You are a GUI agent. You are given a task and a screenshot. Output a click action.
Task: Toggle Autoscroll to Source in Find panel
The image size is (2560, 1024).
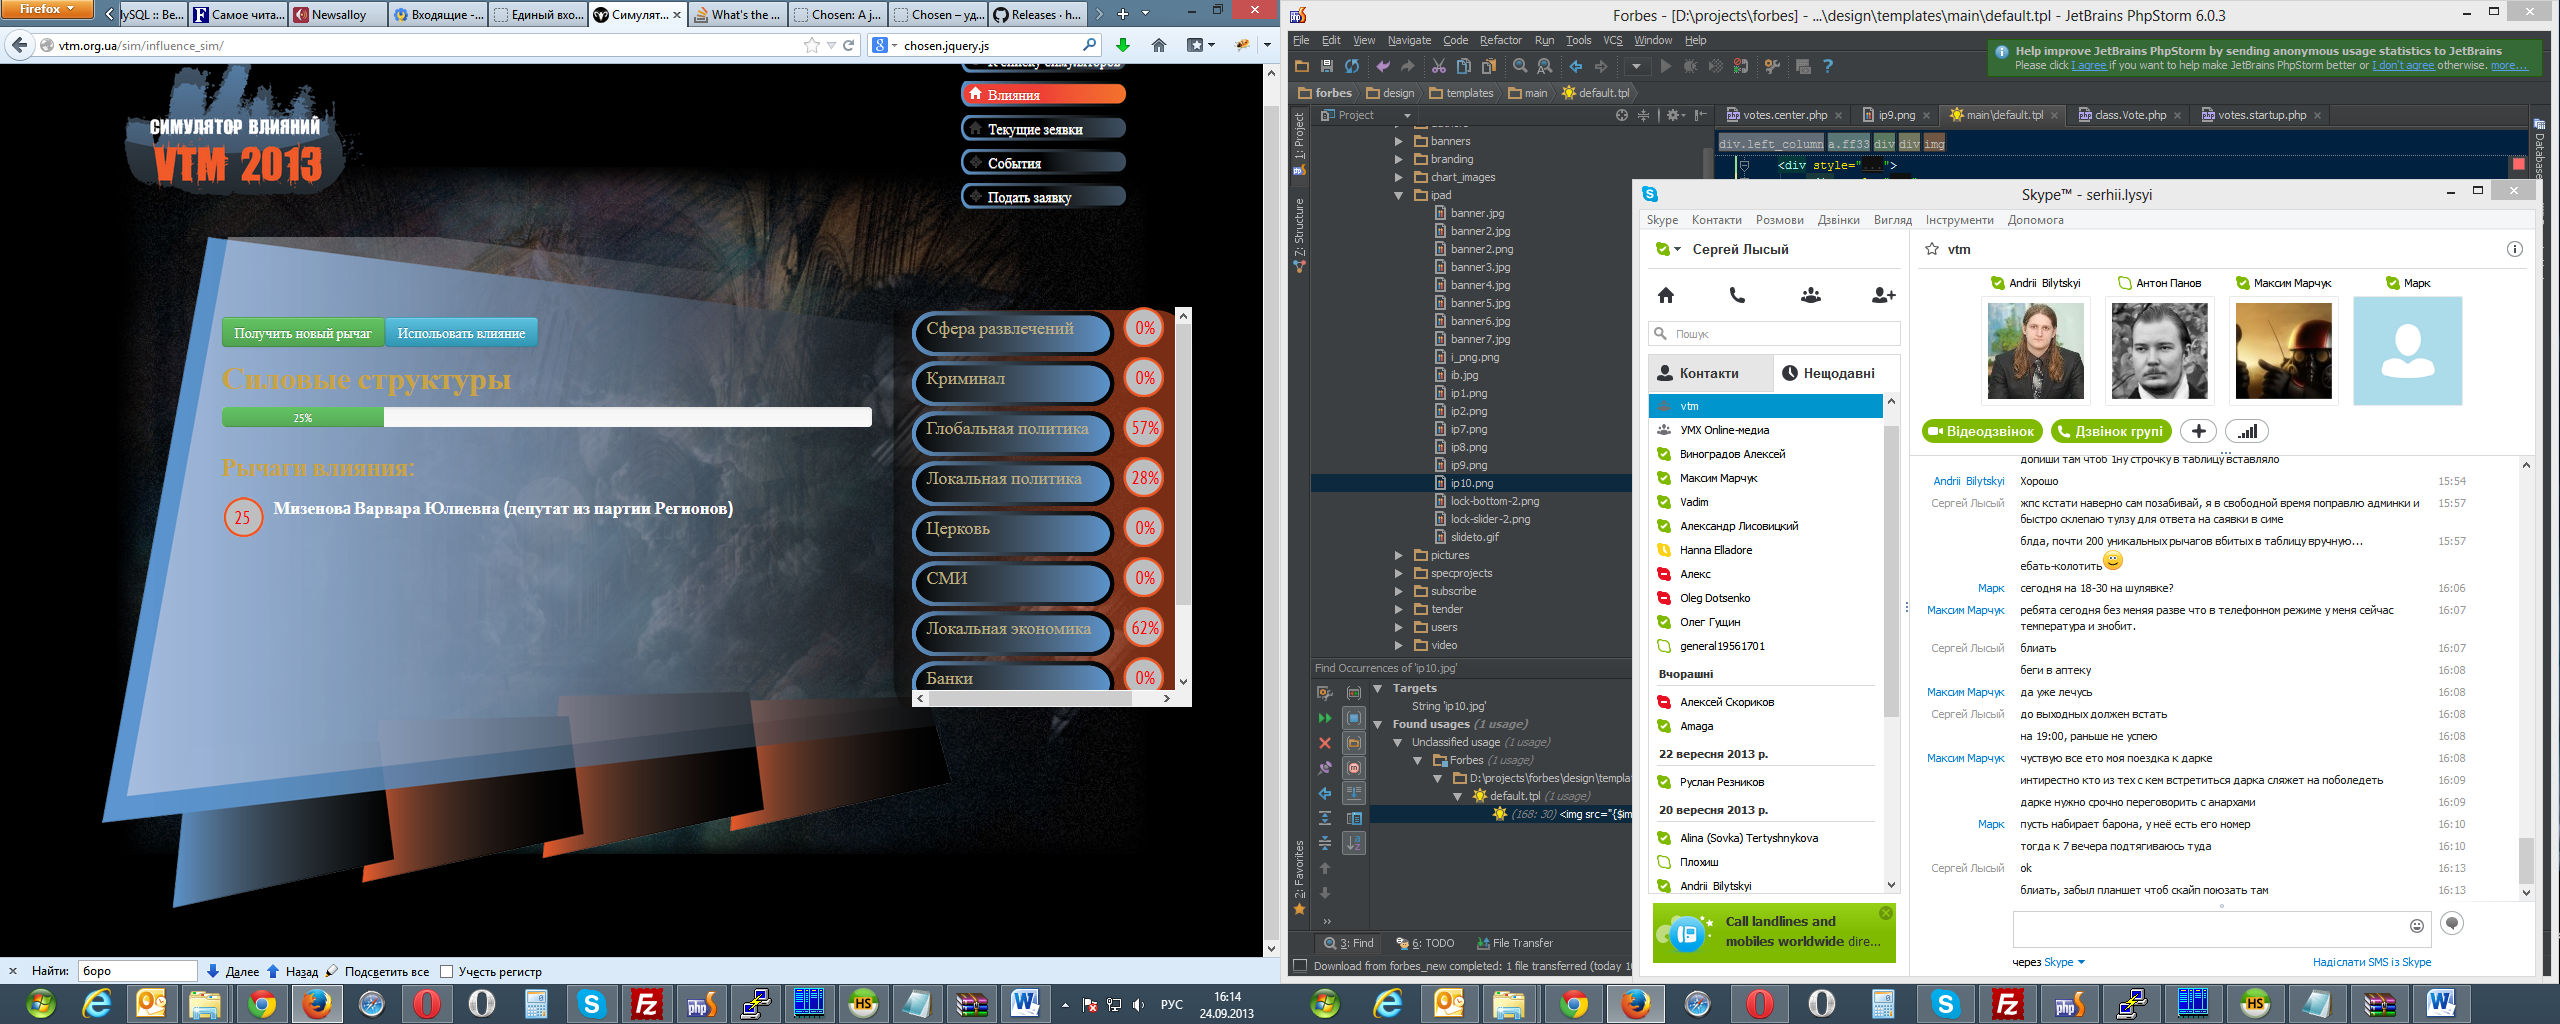[x=1354, y=793]
